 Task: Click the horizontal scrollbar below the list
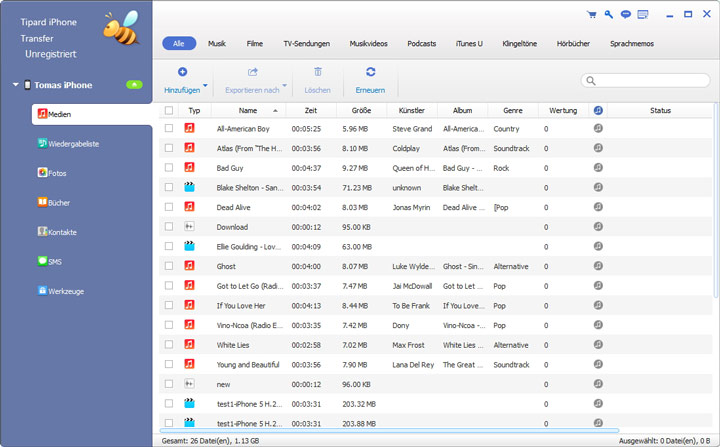pos(389,430)
